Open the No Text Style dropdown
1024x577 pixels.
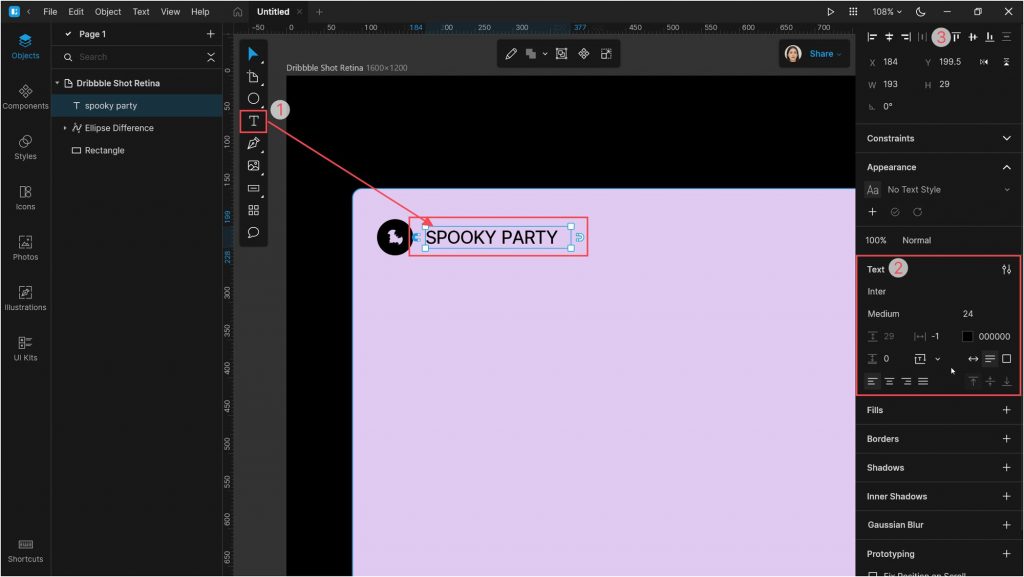(x=938, y=190)
